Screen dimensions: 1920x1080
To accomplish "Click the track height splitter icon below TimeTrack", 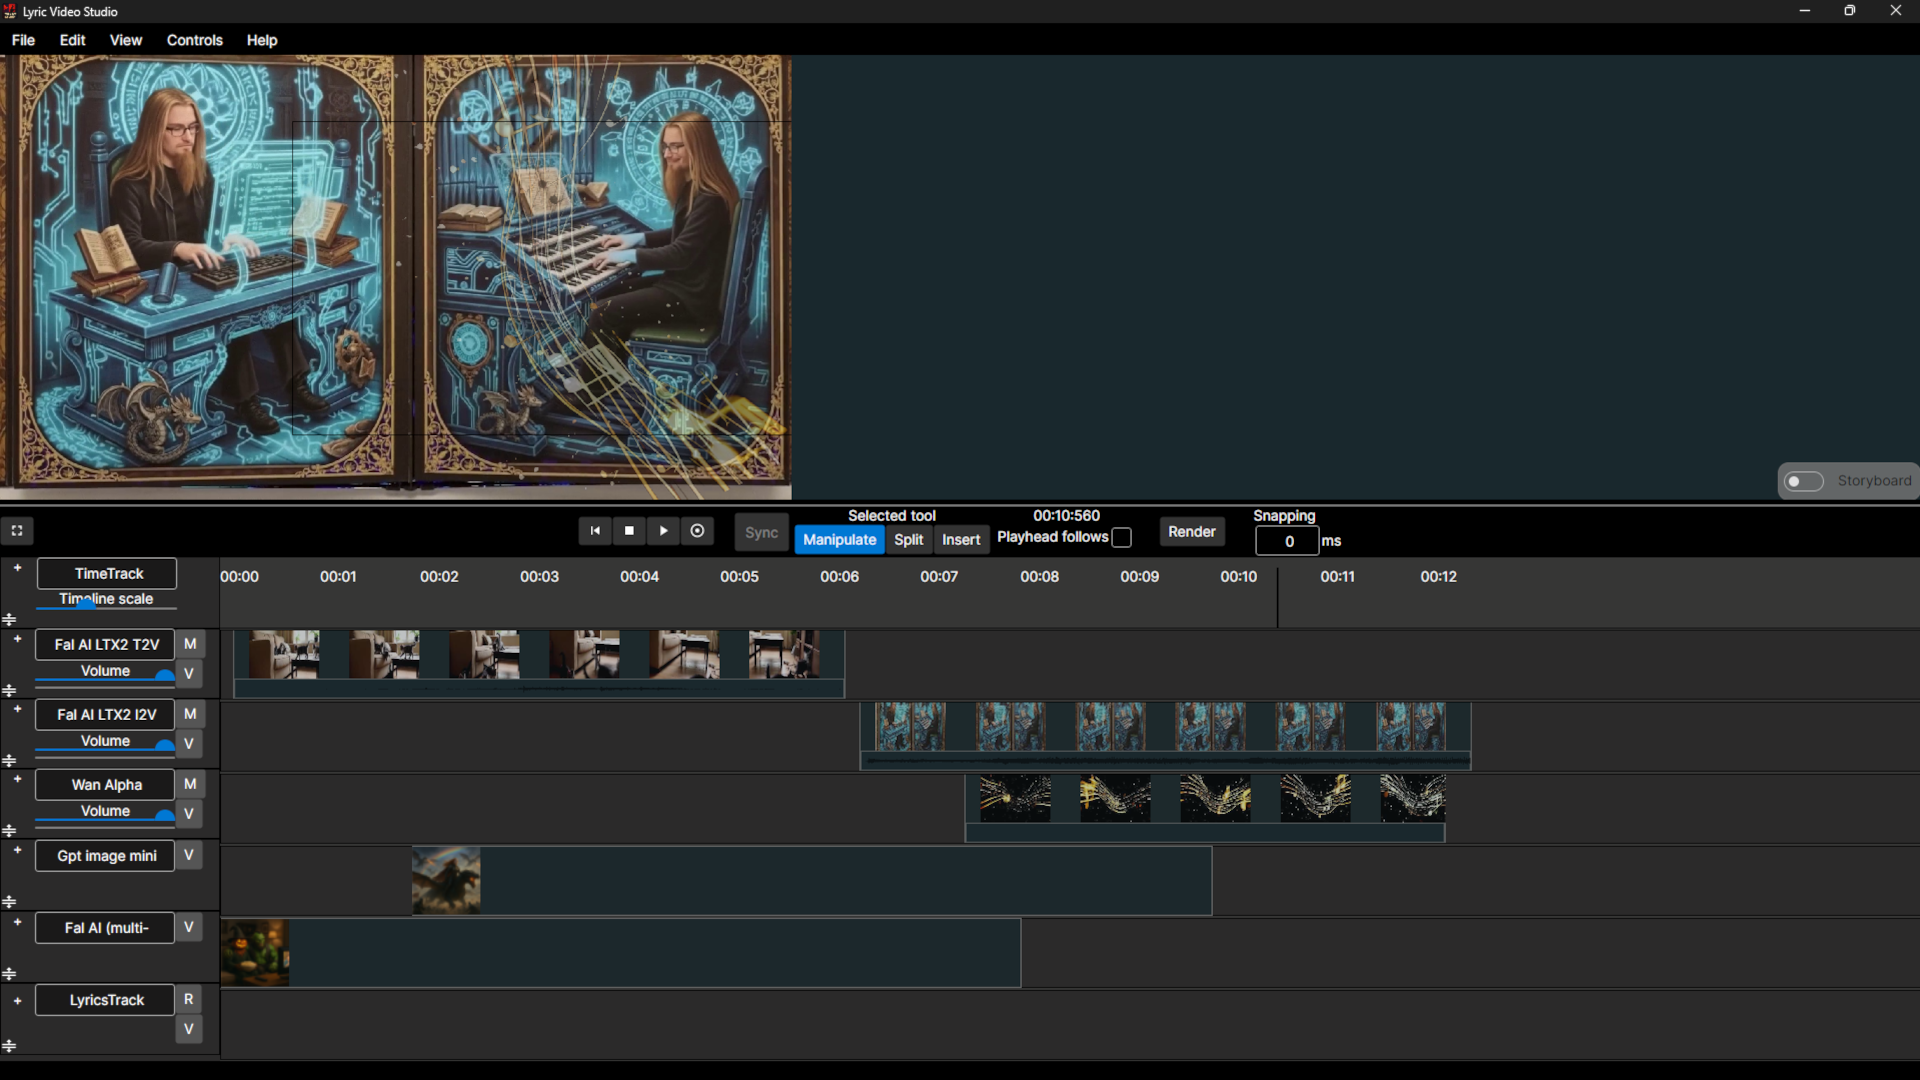I will (9, 618).
